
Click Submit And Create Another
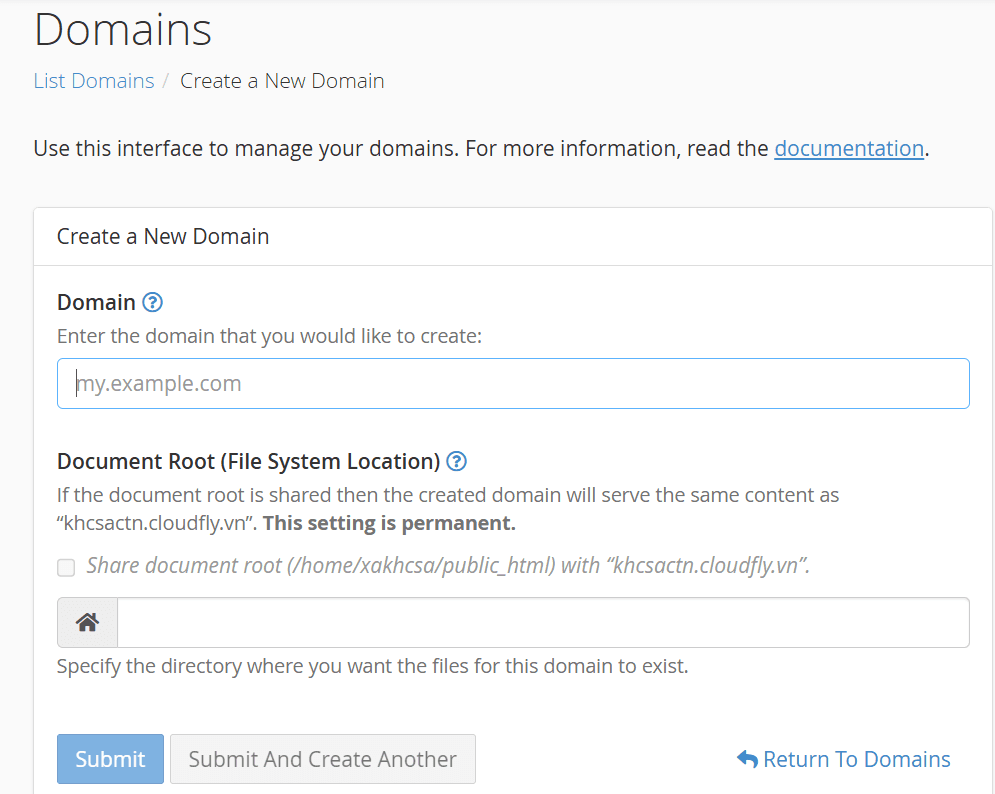pos(322,759)
